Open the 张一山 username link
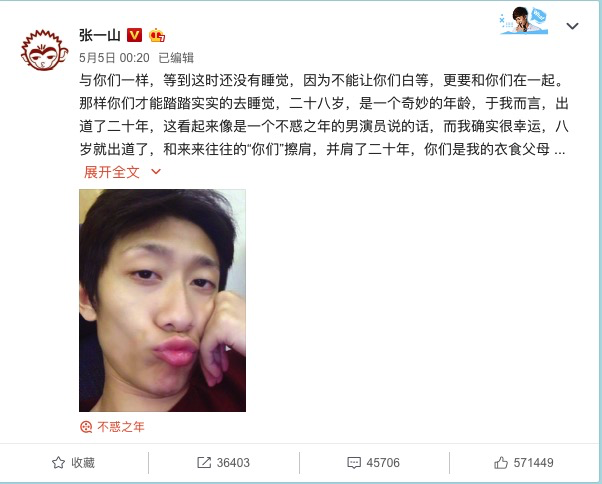 pos(100,35)
